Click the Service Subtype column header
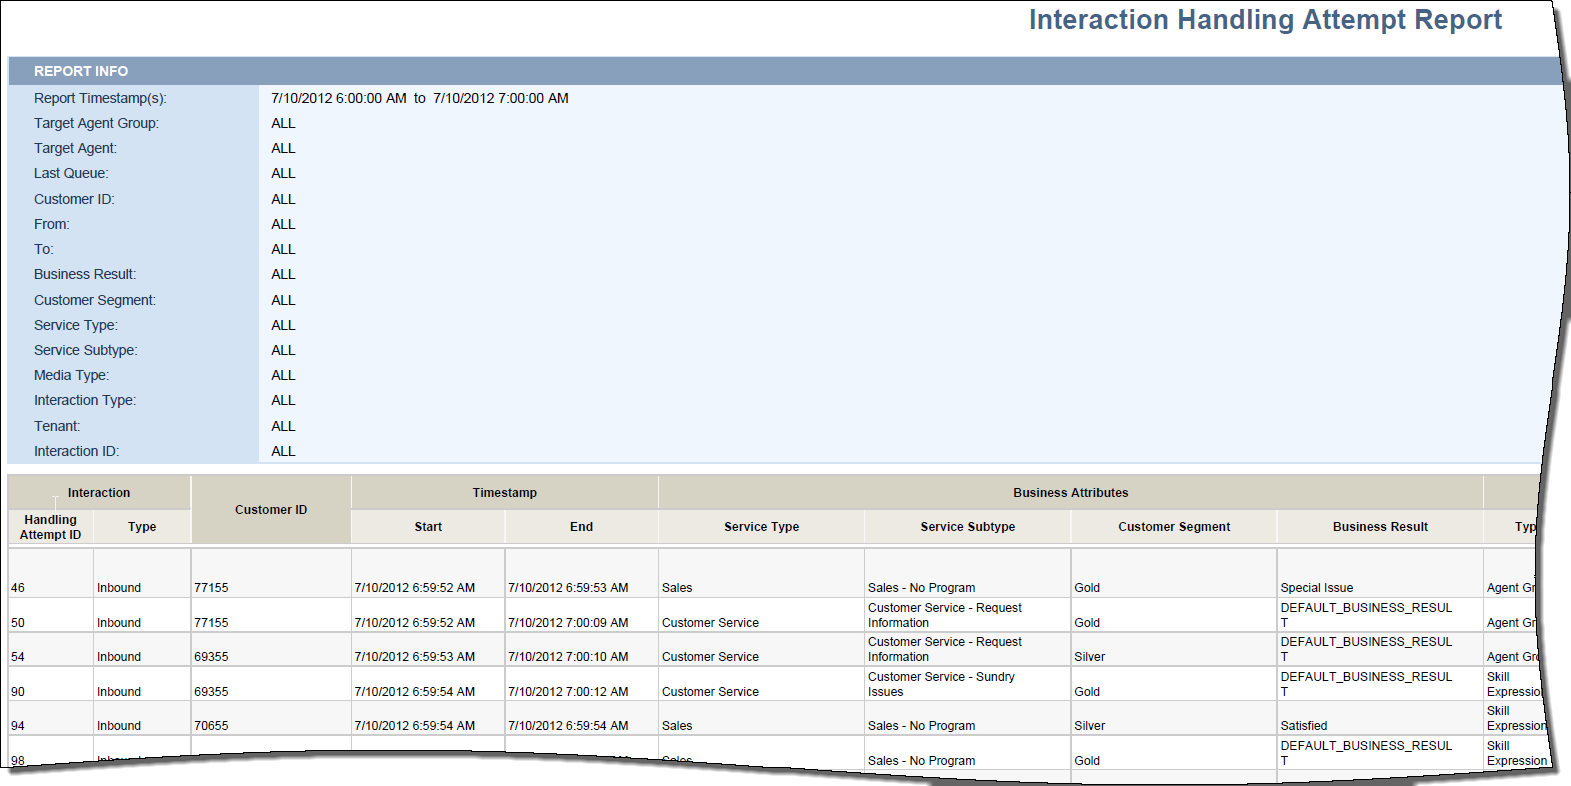Screen dimensions: 1571x786 (967, 527)
